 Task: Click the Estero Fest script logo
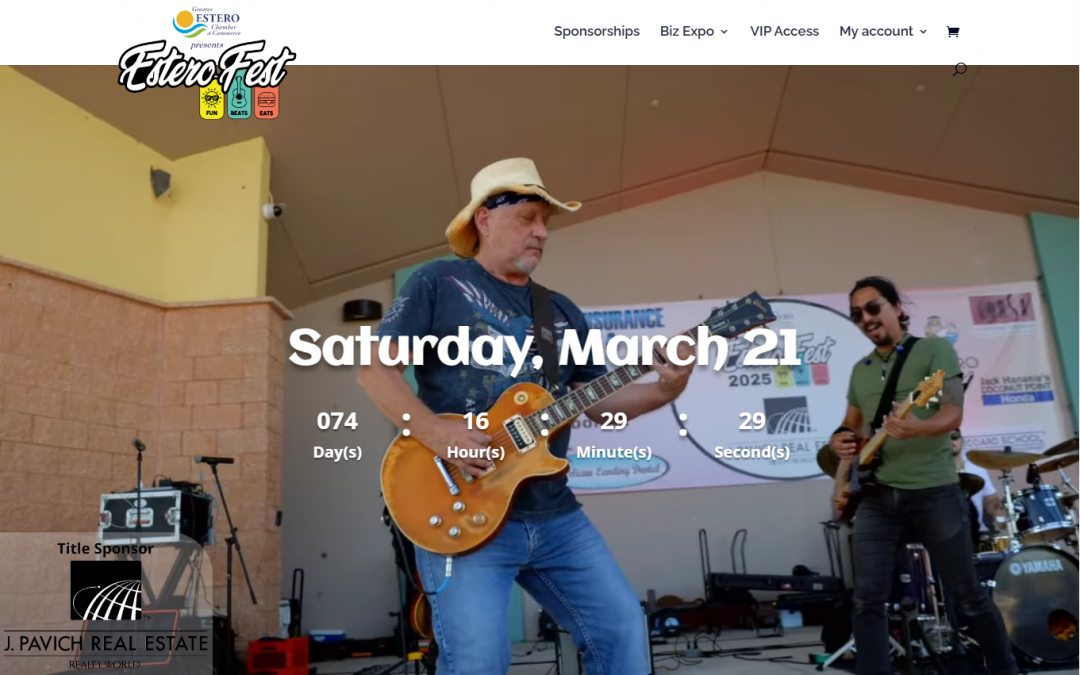point(207,66)
